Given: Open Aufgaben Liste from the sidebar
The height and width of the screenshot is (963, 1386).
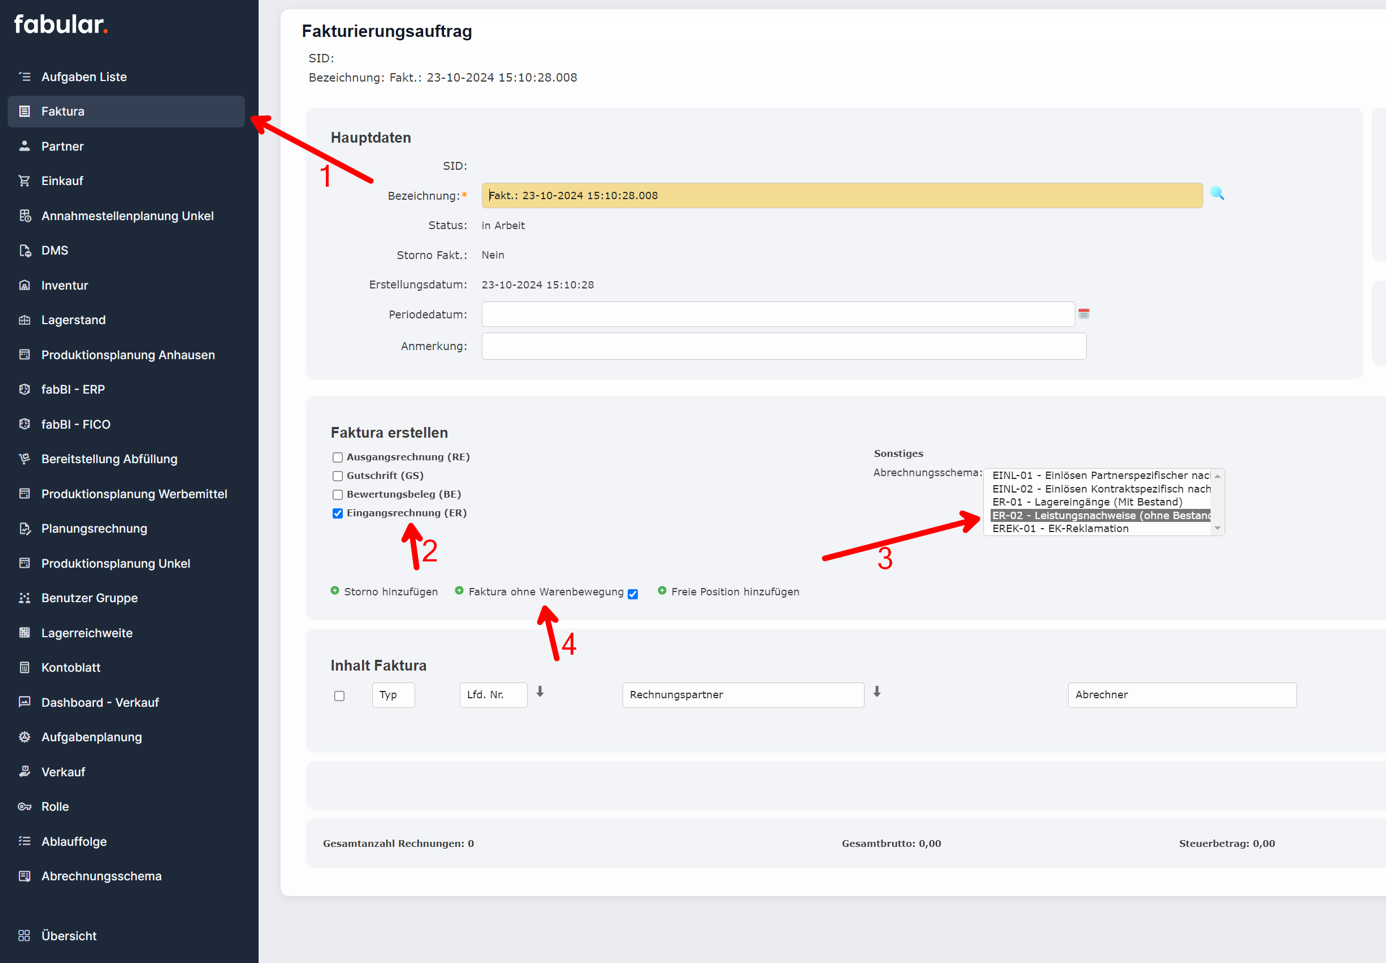Looking at the screenshot, I should (84, 76).
